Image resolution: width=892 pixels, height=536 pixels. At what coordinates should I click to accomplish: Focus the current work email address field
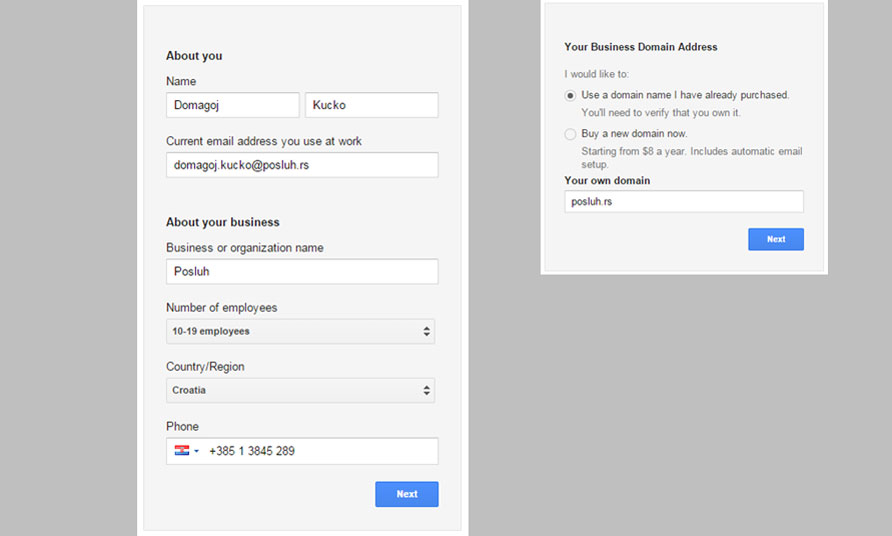tap(302, 165)
